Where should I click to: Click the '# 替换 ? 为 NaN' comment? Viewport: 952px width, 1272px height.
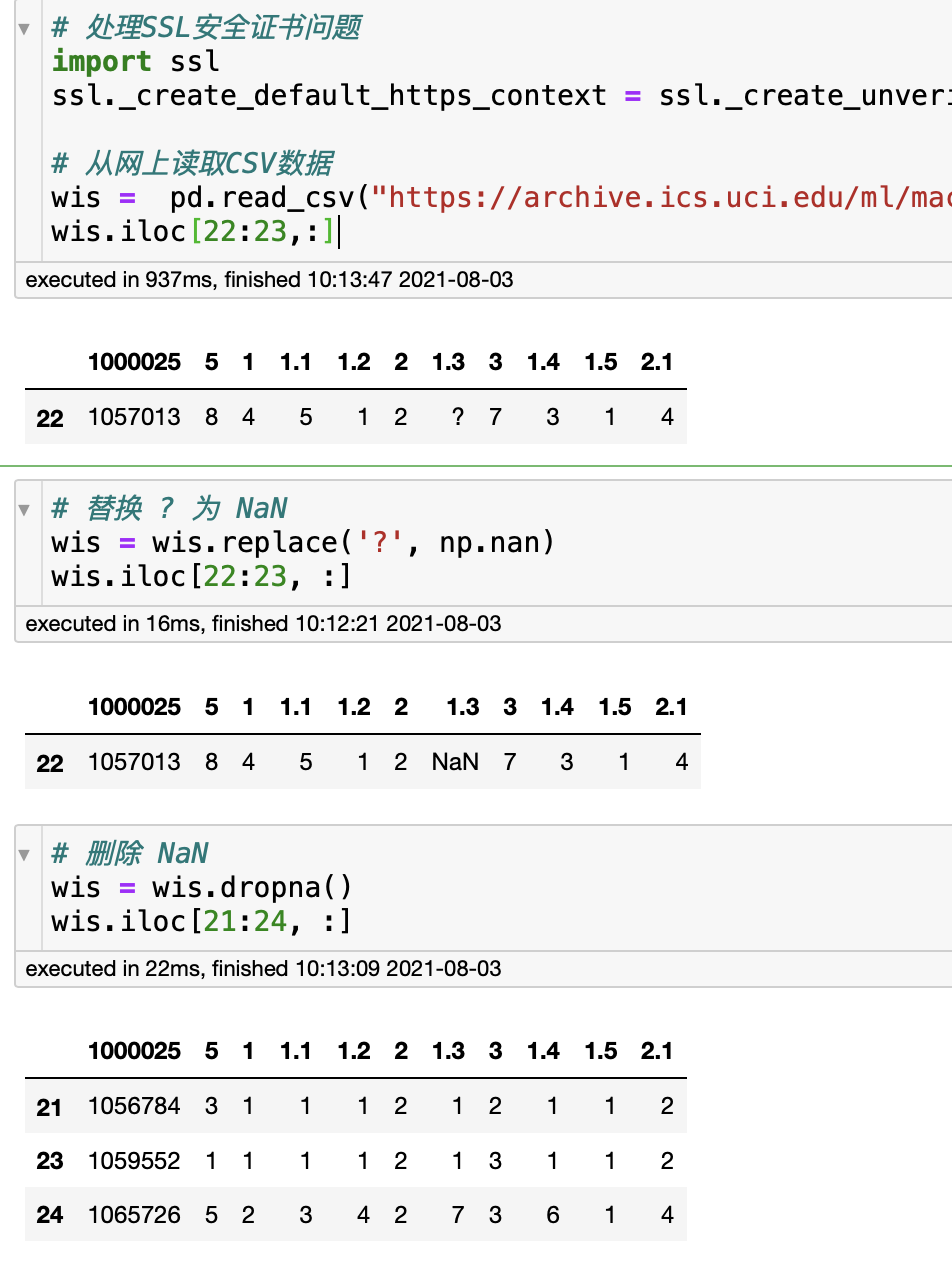click(x=169, y=508)
